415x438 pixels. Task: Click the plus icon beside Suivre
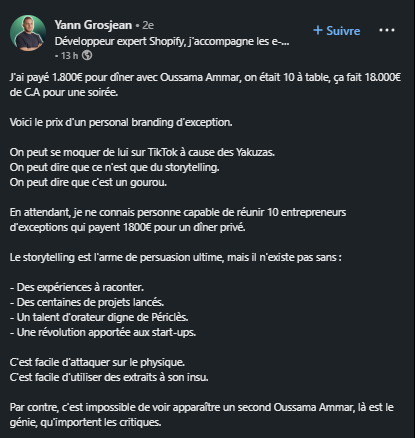click(318, 30)
